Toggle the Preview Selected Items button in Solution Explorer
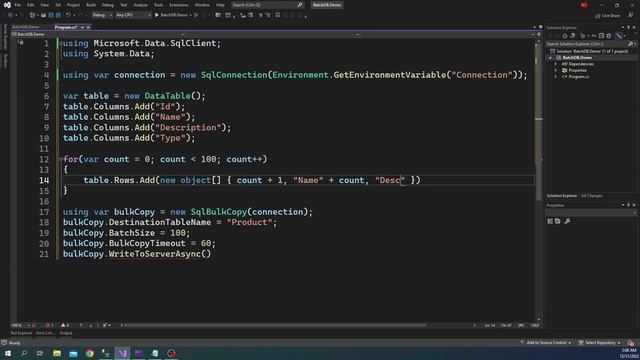The height and width of the screenshot is (360, 640). (620, 36)
